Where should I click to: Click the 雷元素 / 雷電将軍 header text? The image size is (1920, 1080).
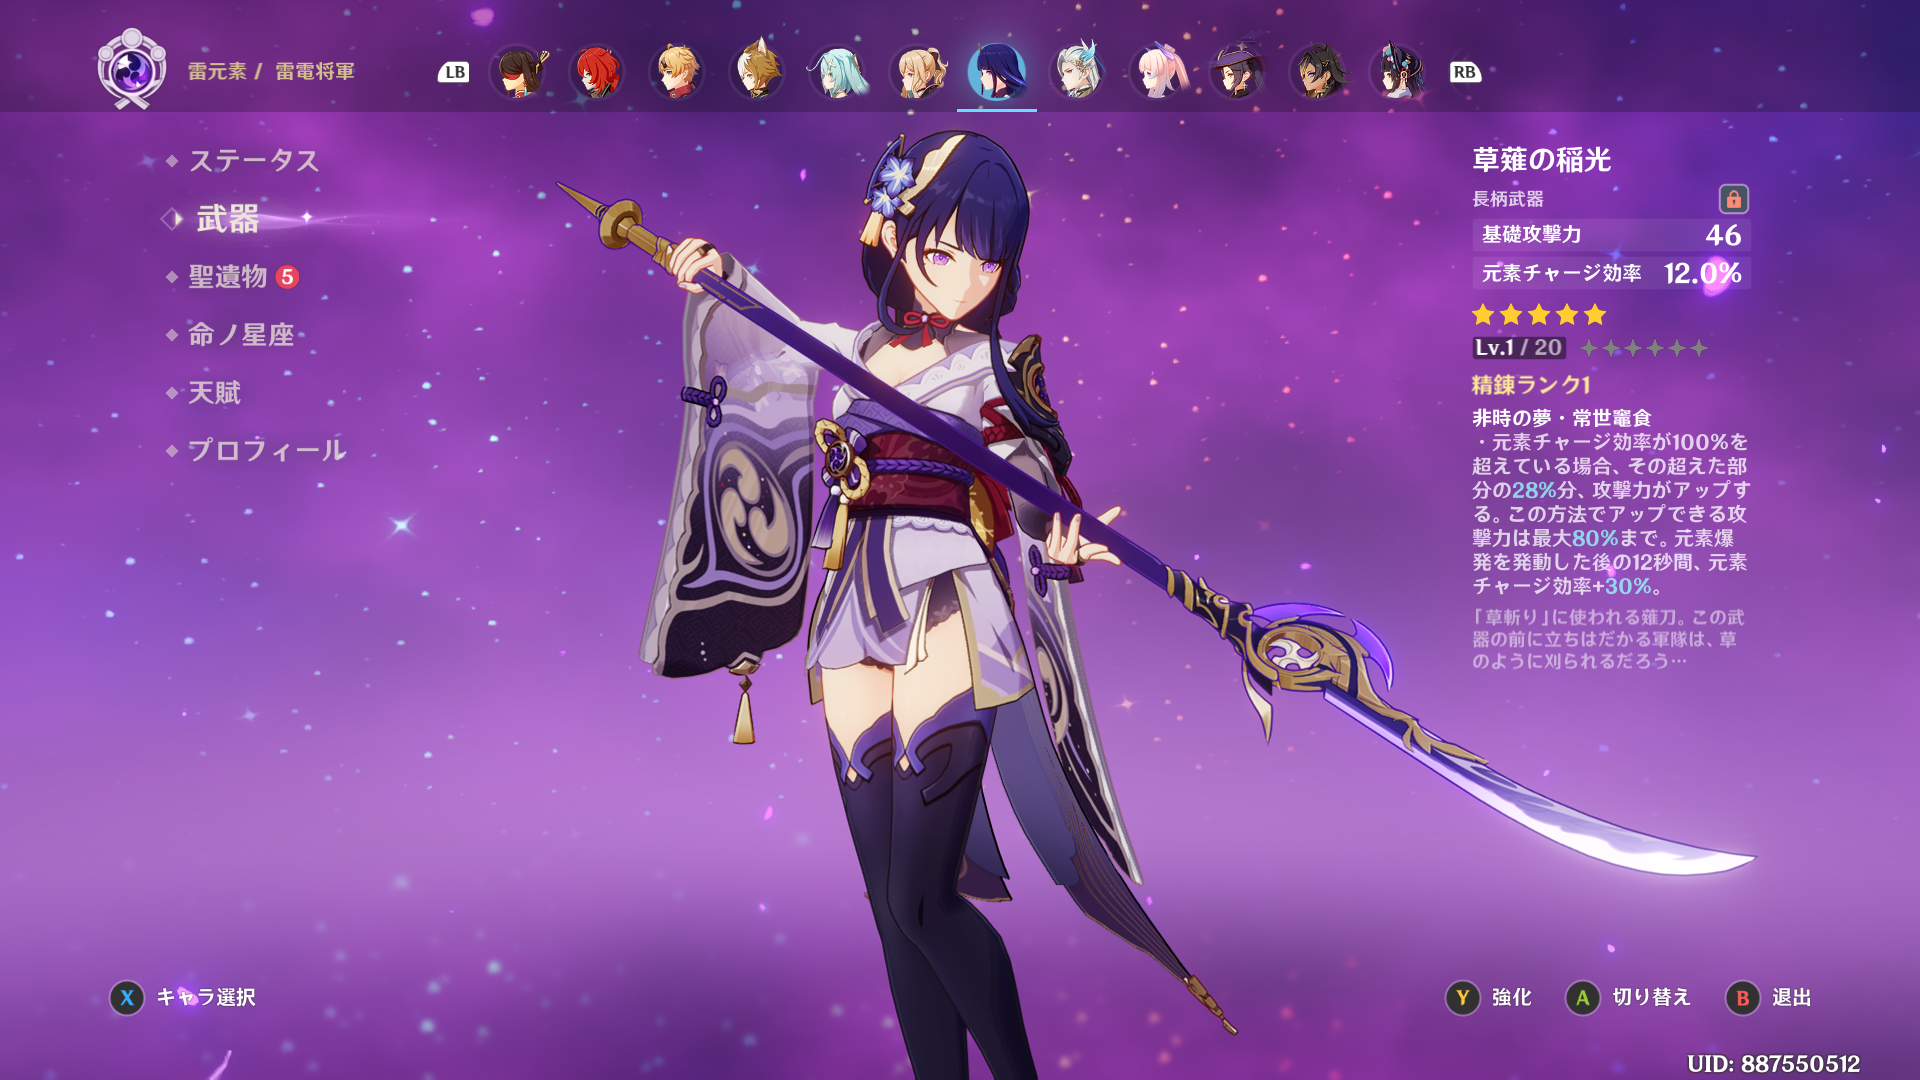[x=271, y=71]
